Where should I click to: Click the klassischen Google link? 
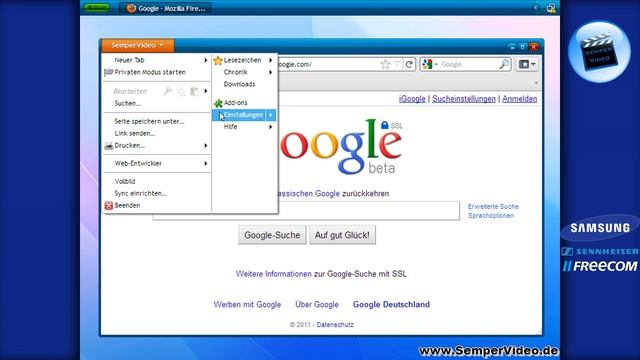(x=309, y=193)
